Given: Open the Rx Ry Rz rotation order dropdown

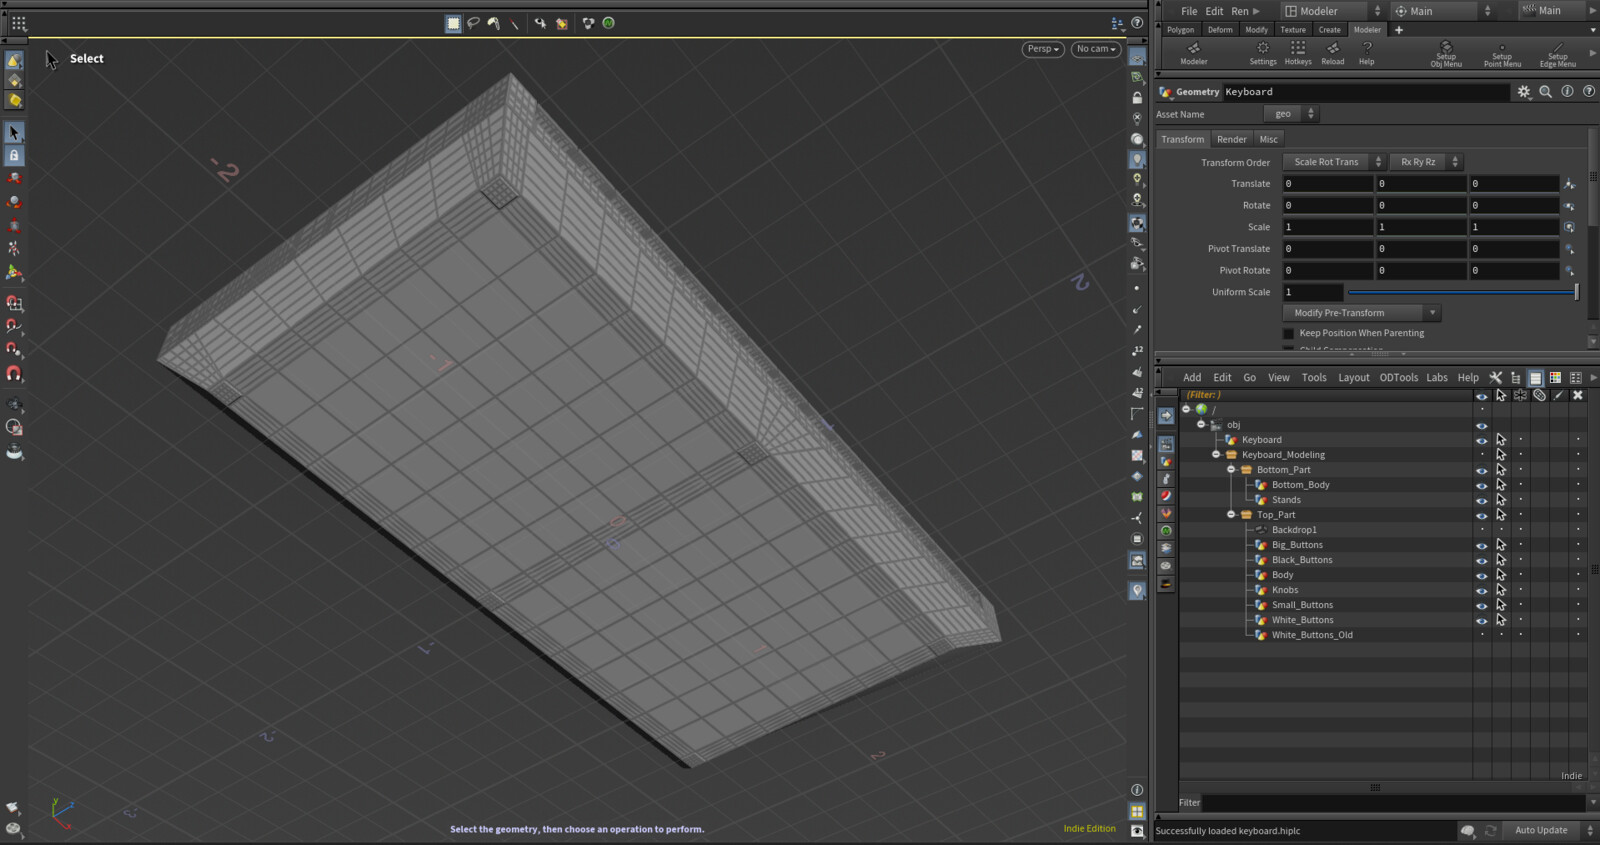Looking at the screenshot, I should click(x=1426, y=162).
